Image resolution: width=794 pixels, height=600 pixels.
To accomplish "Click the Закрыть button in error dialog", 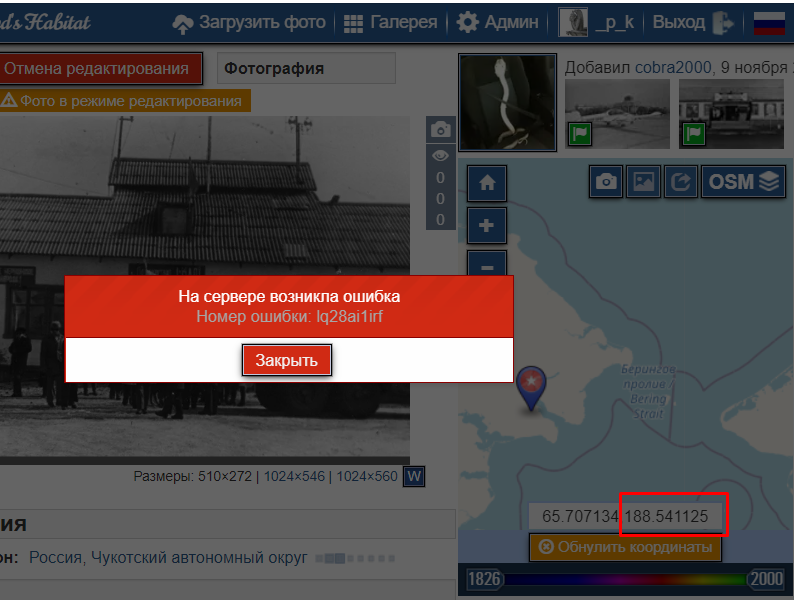I will point(287,360).
